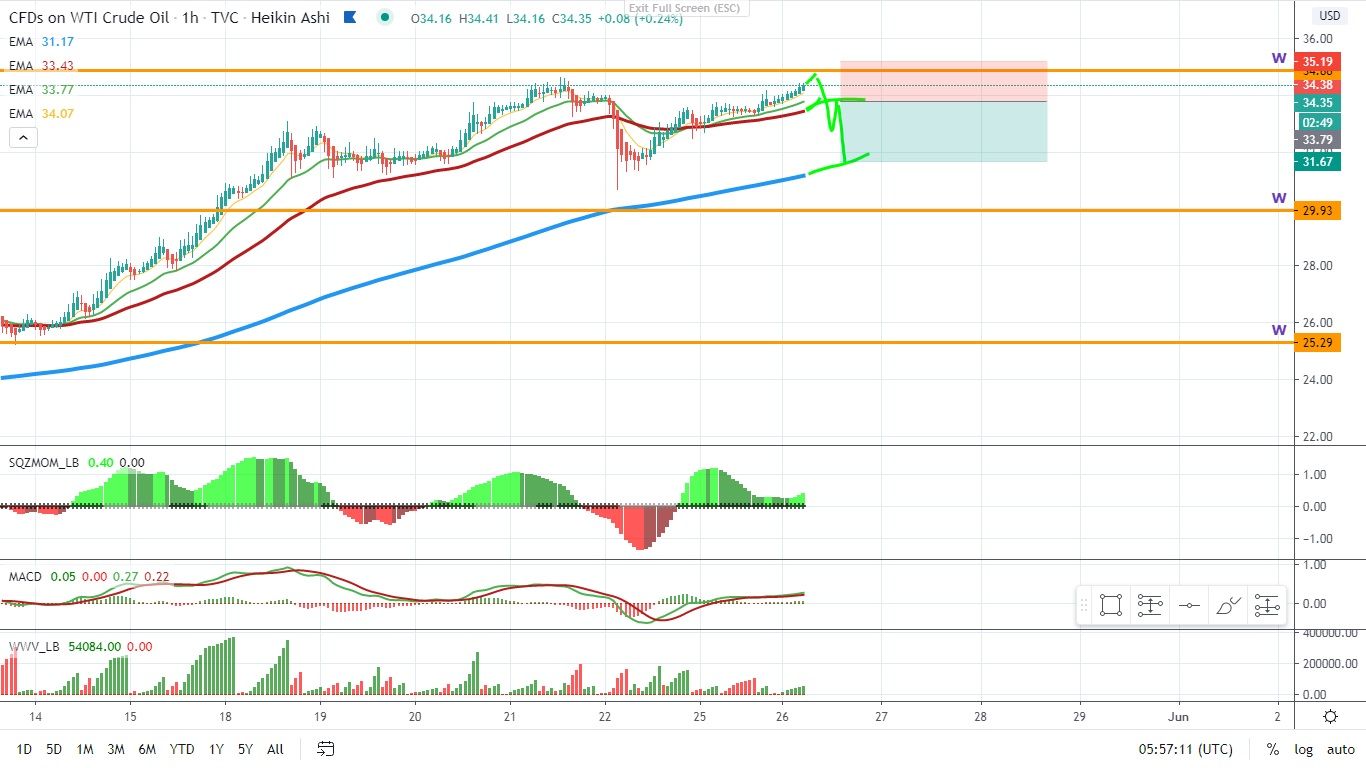Image resolution: width=1366 pixels, height=768 pixels.
Task: Toggle auto scale mode
Action: [x=1341, y=749]
